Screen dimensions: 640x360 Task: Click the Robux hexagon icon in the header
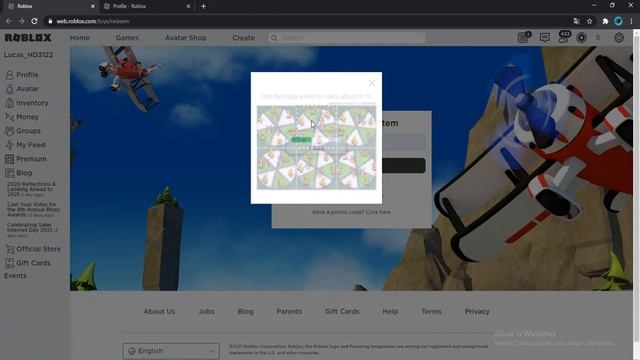tap(582, 38)
